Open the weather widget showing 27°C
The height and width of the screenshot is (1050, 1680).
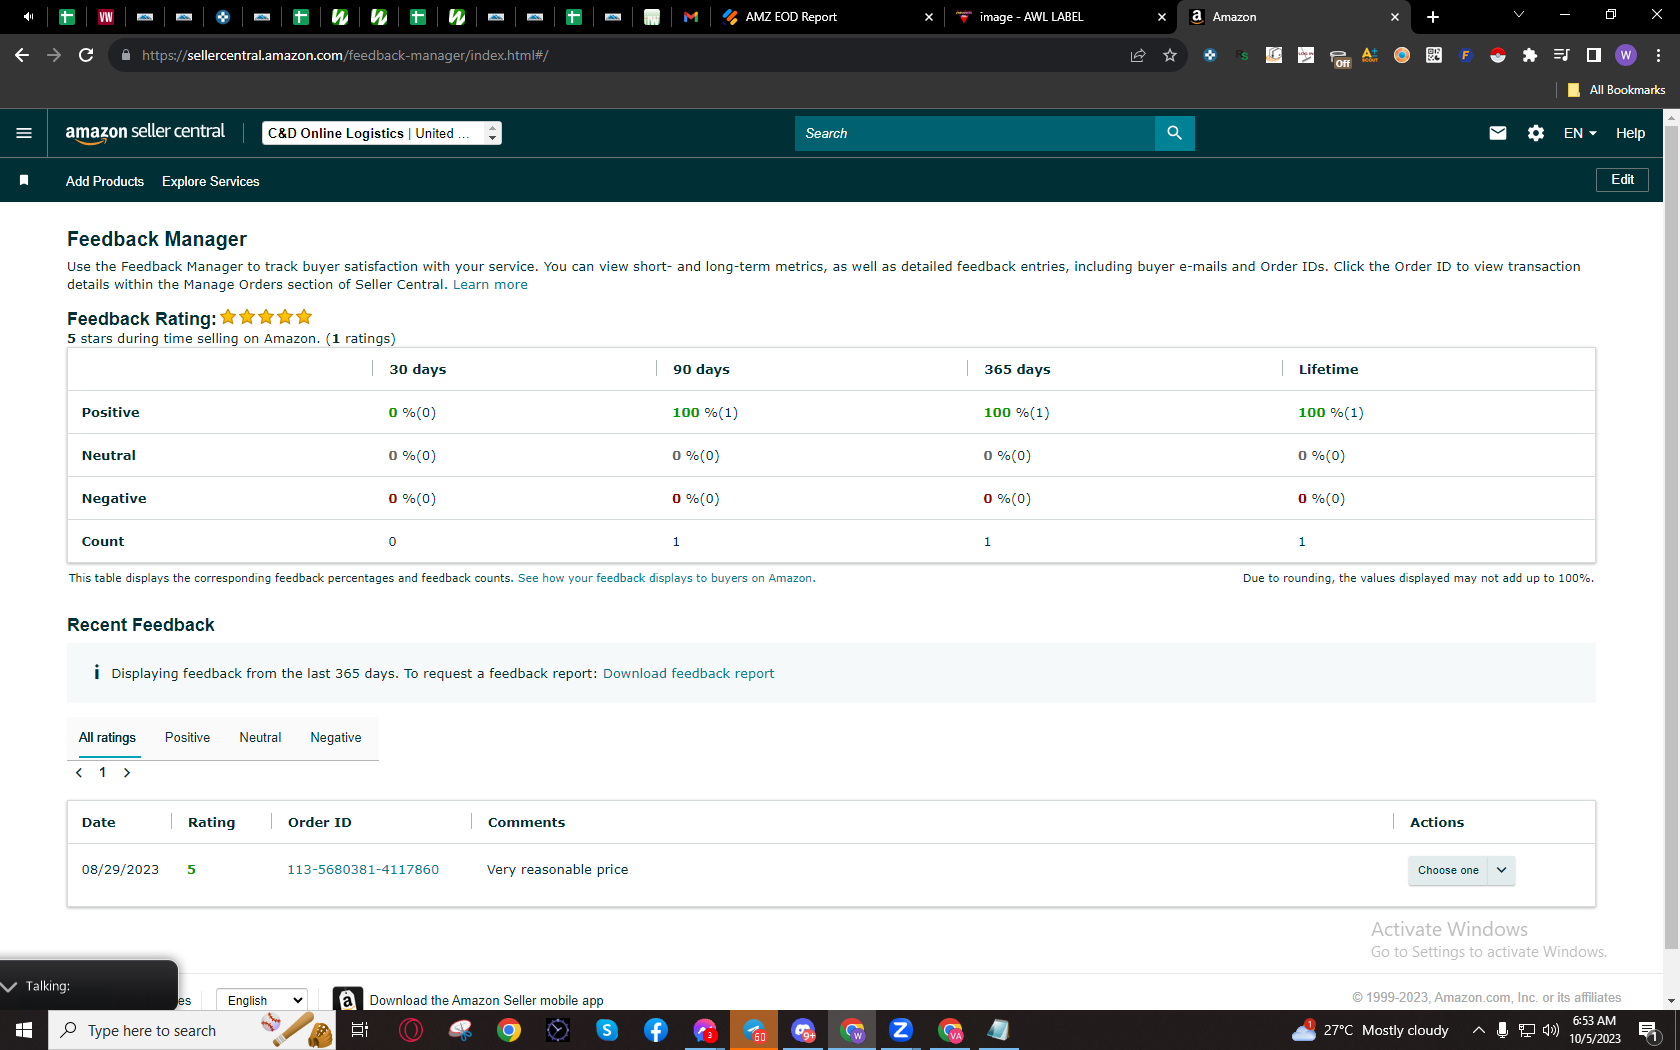[1370, 1030]
